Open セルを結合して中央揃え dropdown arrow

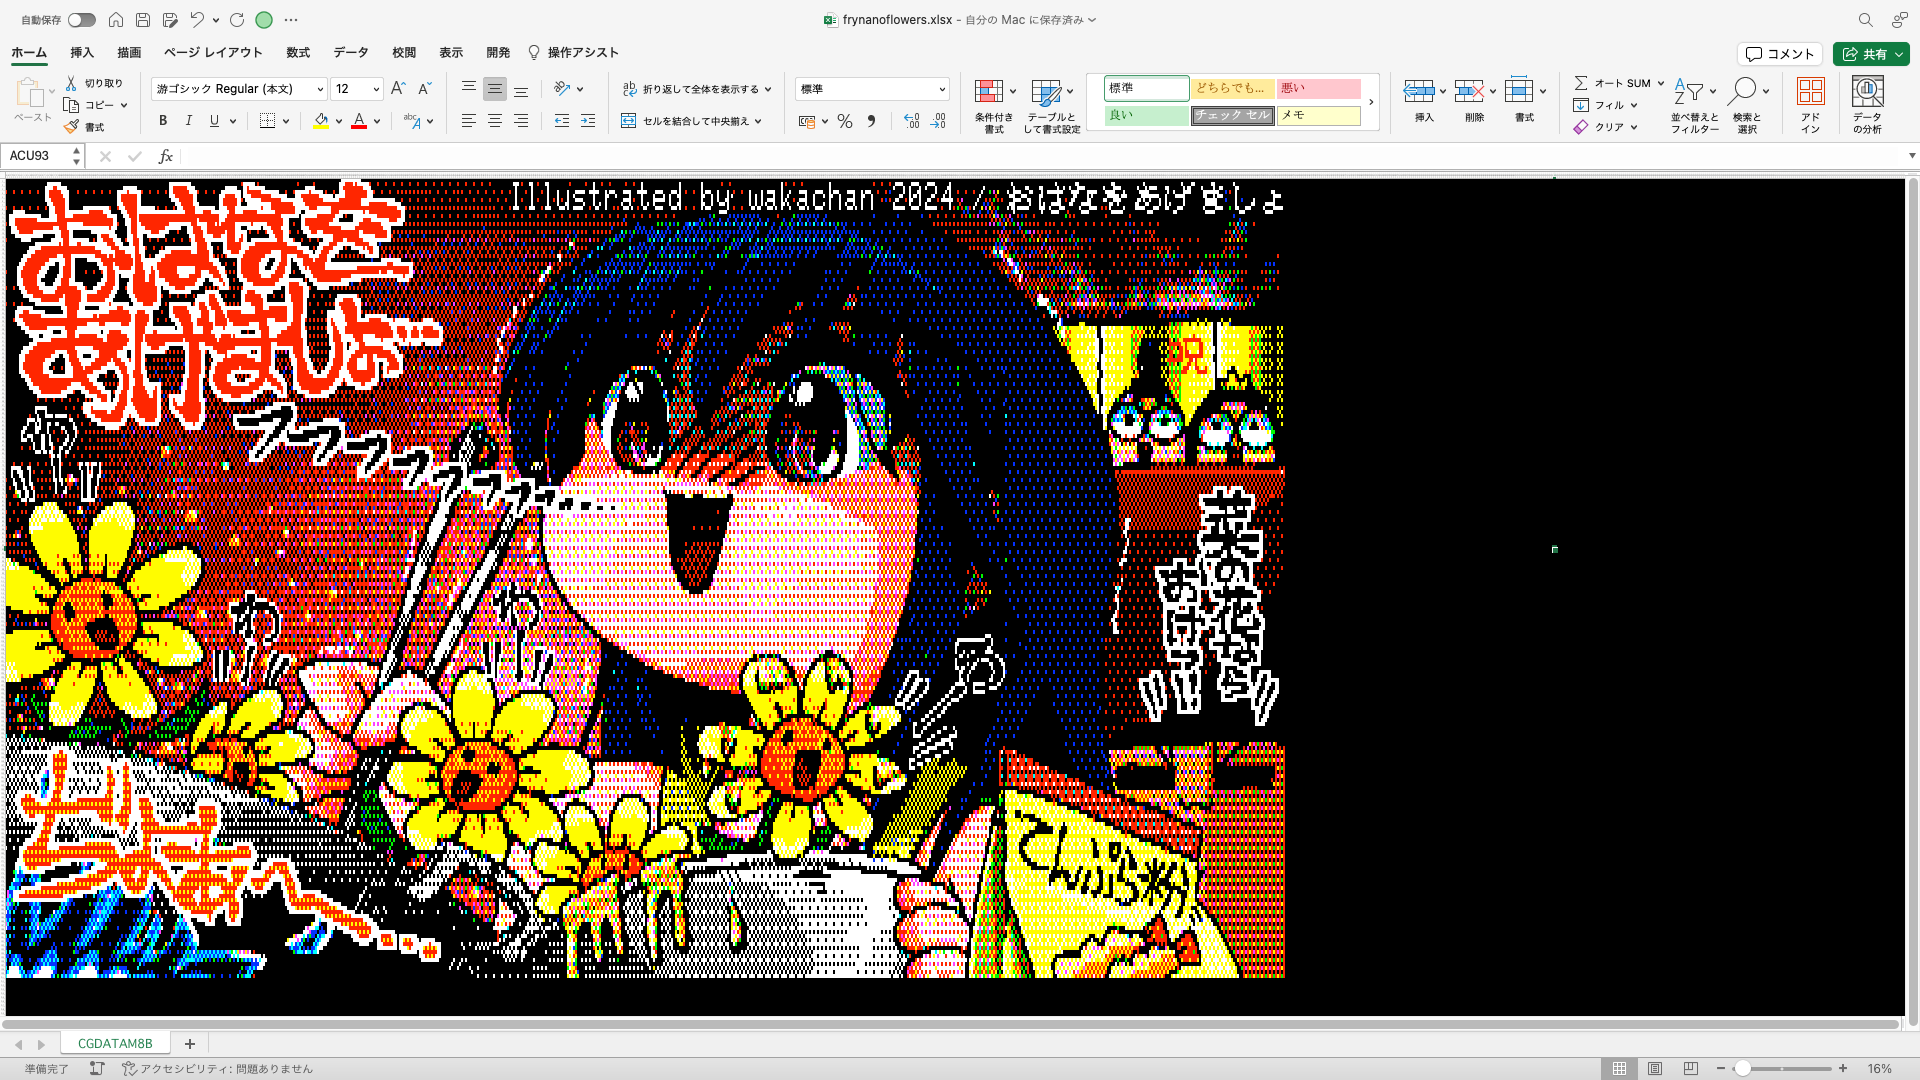759,121
